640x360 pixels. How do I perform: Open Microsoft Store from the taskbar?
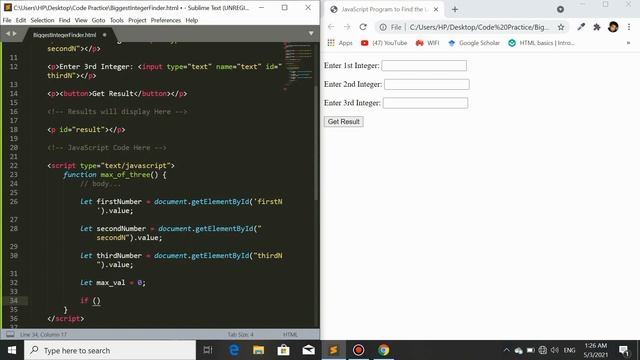(x=283, y=350)
